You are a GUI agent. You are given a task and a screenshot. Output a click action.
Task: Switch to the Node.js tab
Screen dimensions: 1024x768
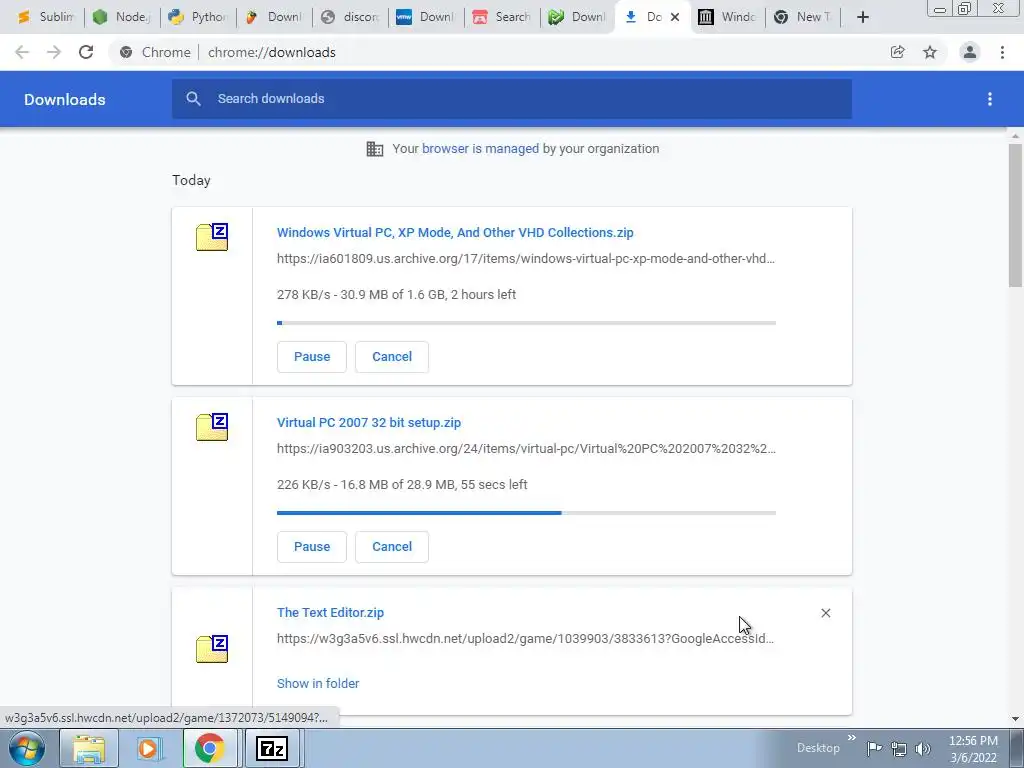[x=121, y=17]
